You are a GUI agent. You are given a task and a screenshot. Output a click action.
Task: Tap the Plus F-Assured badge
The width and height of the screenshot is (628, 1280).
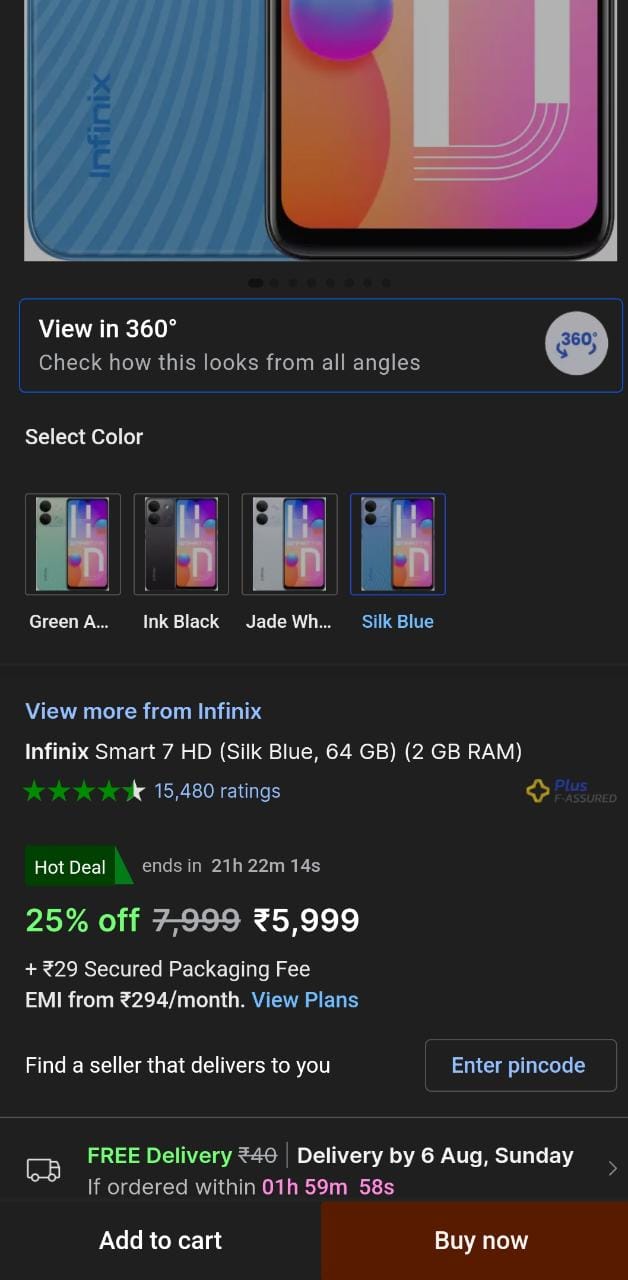pyautogui.click(x=571, y=791)
